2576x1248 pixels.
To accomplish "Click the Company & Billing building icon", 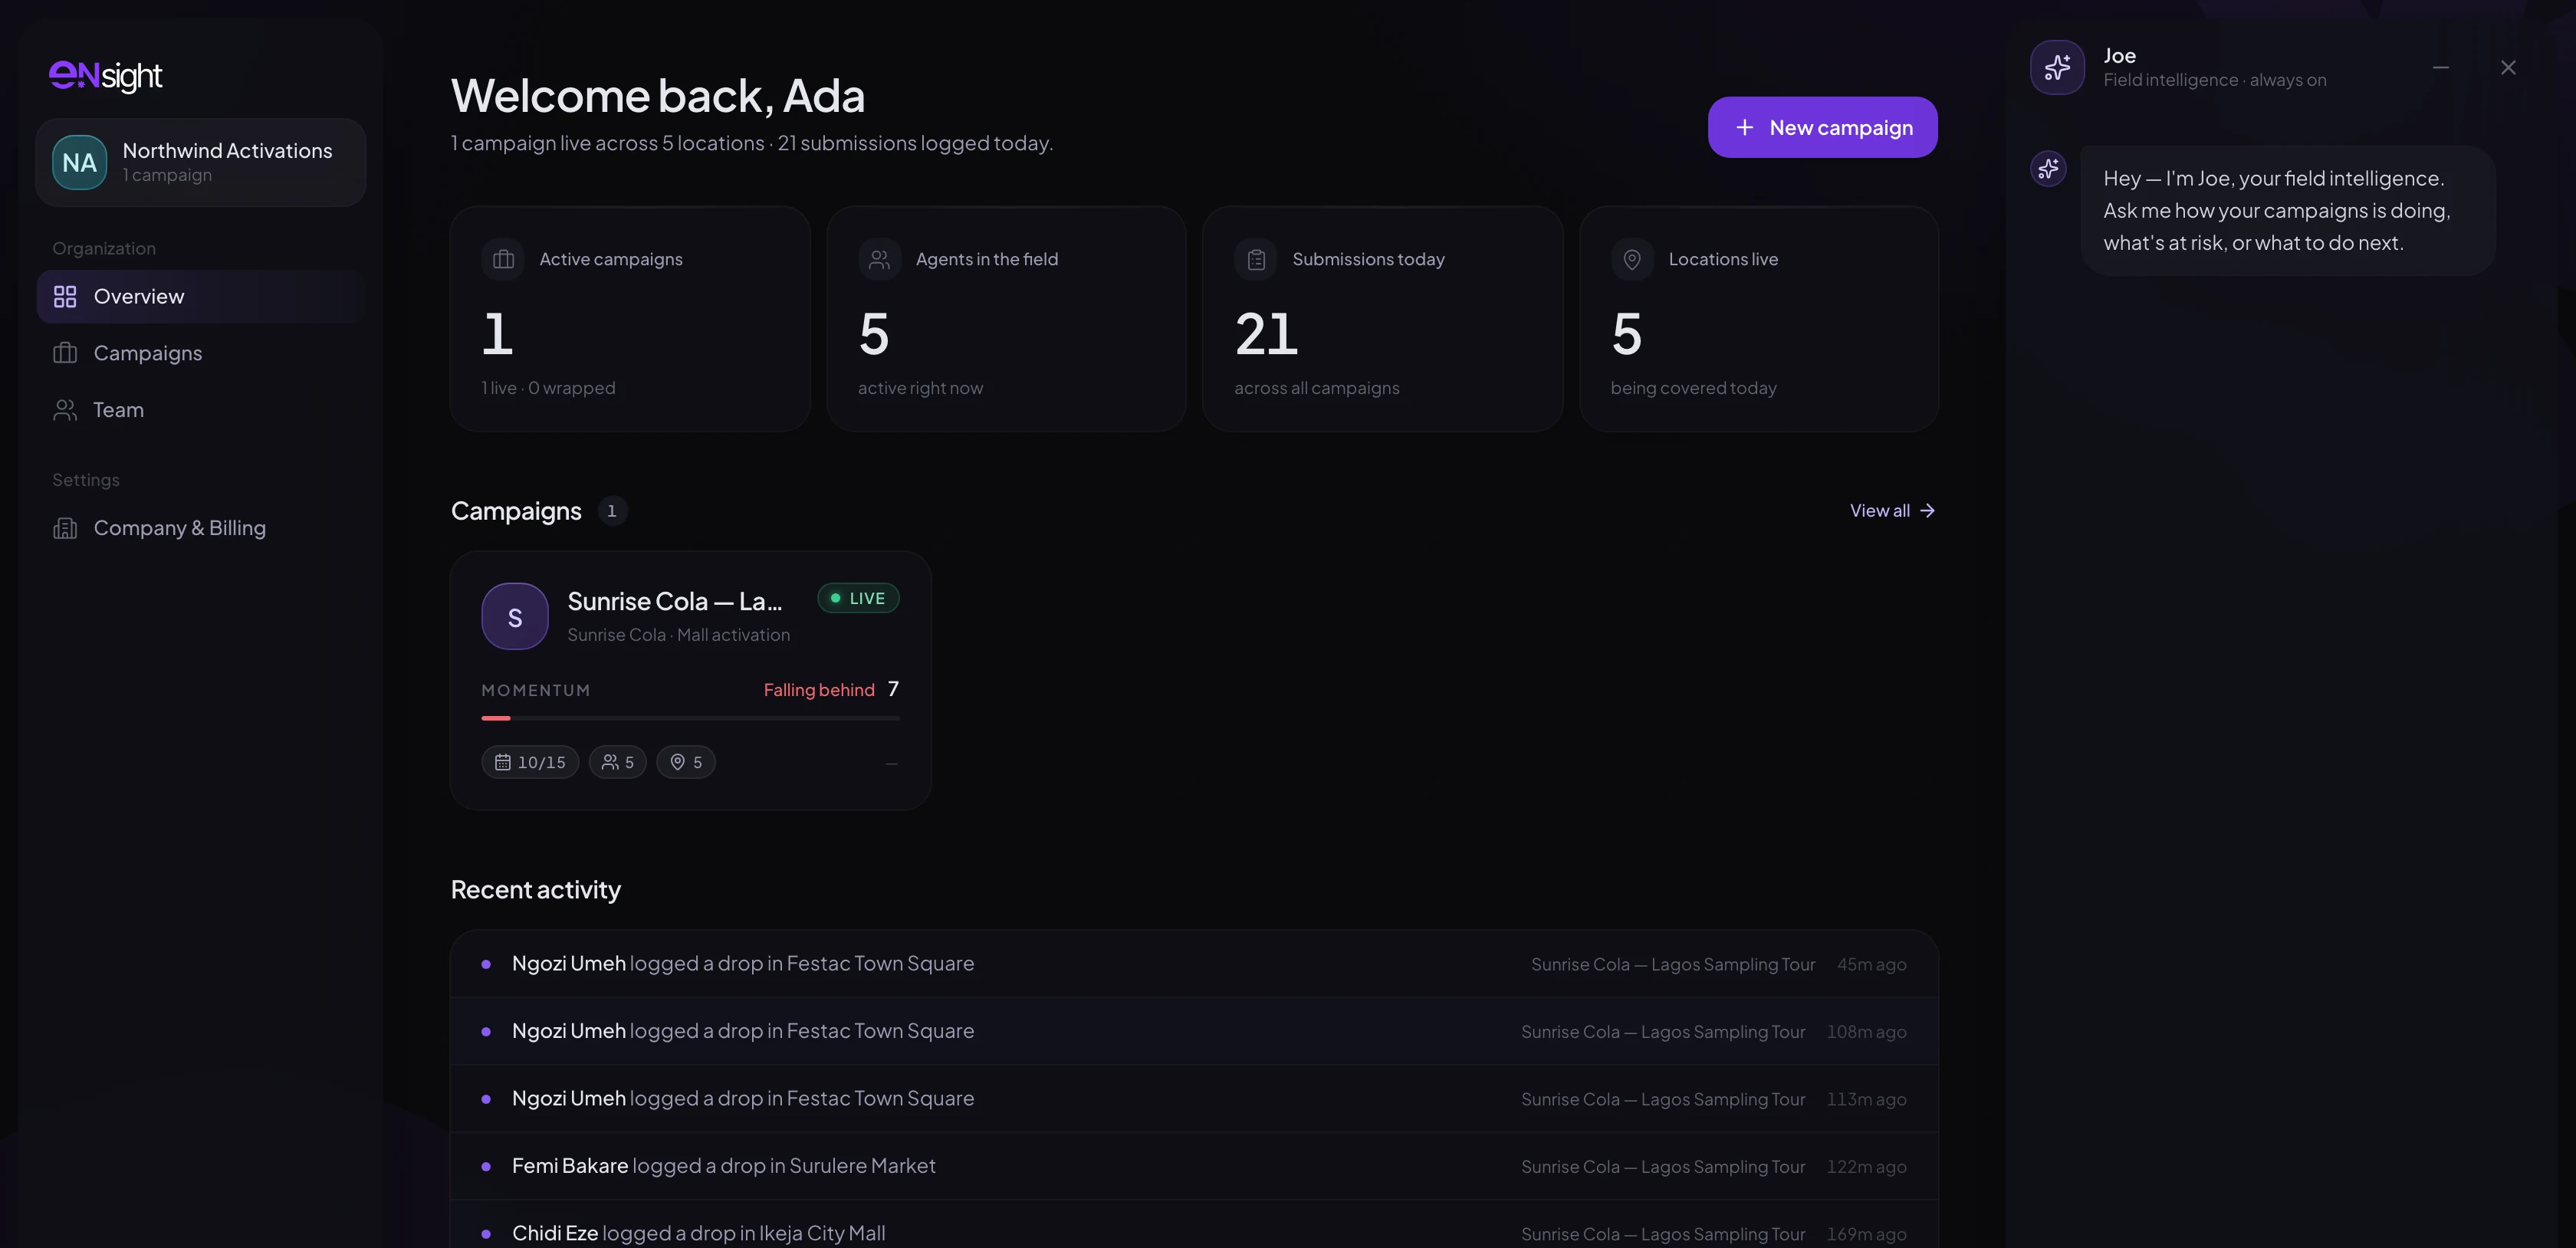I will (x=65, y=528).
